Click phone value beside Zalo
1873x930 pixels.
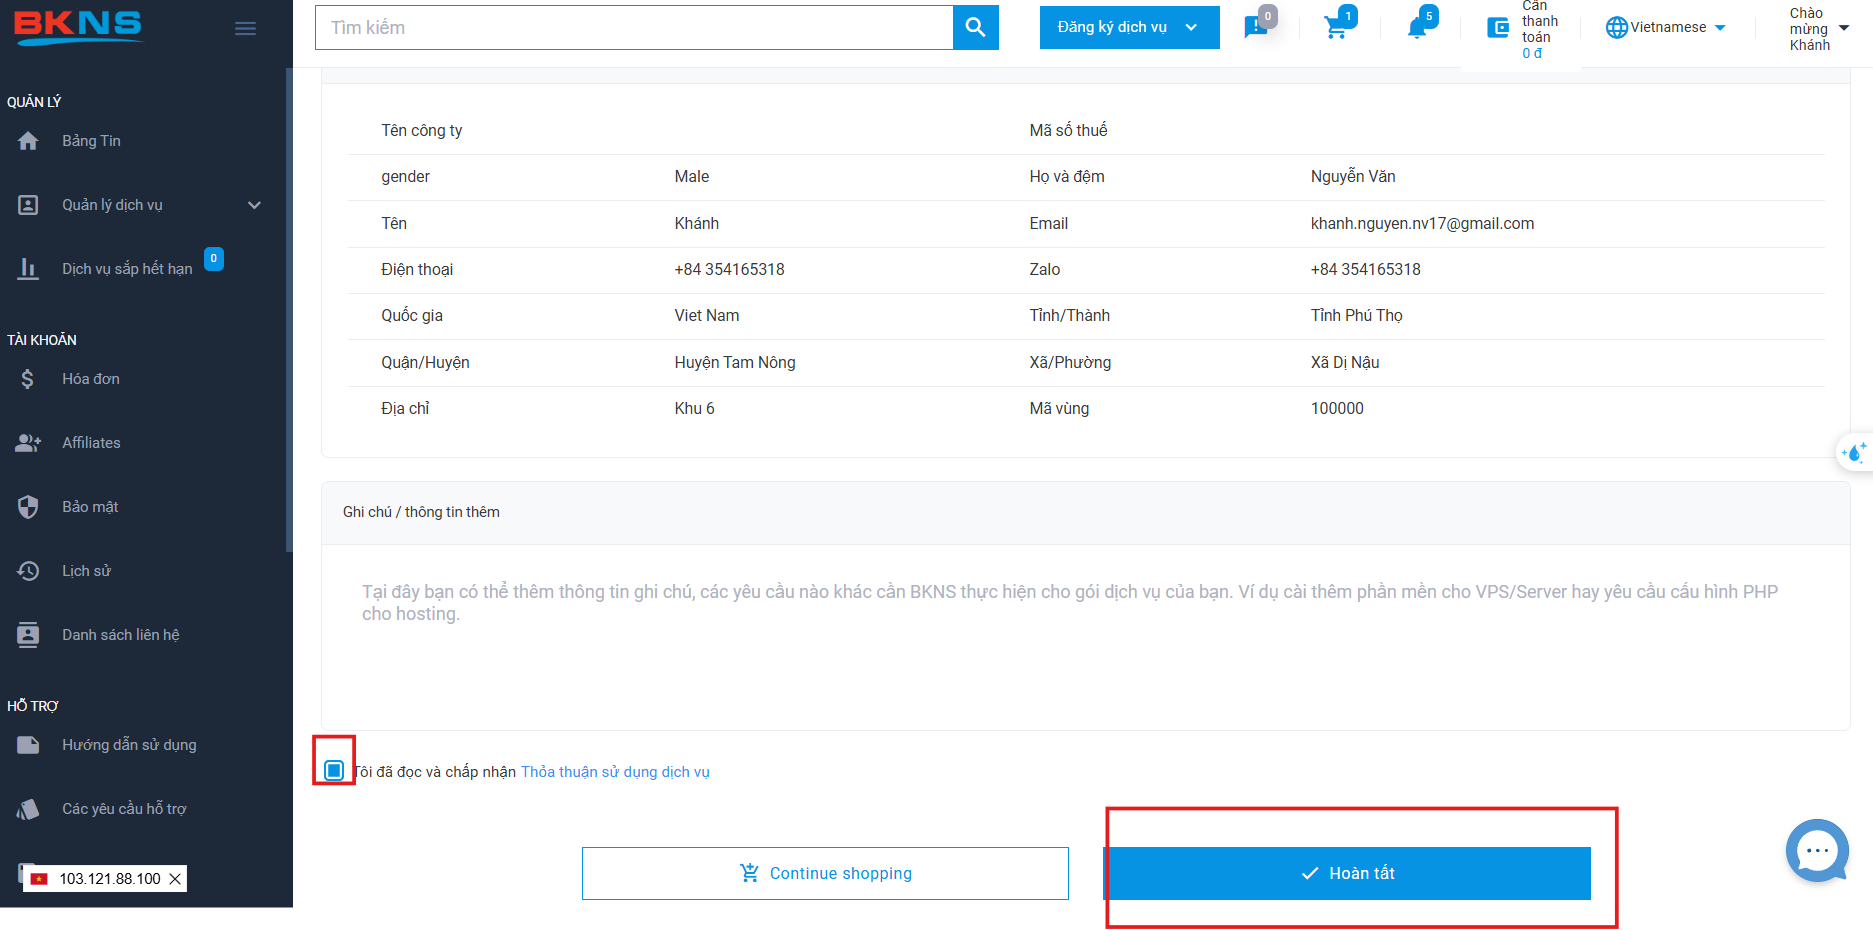click(1365, 270)
